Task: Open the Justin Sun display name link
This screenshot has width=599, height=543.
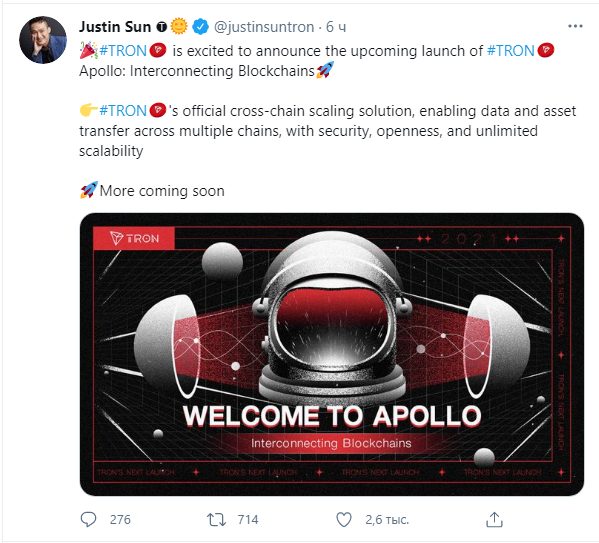Action: point(115,27)
